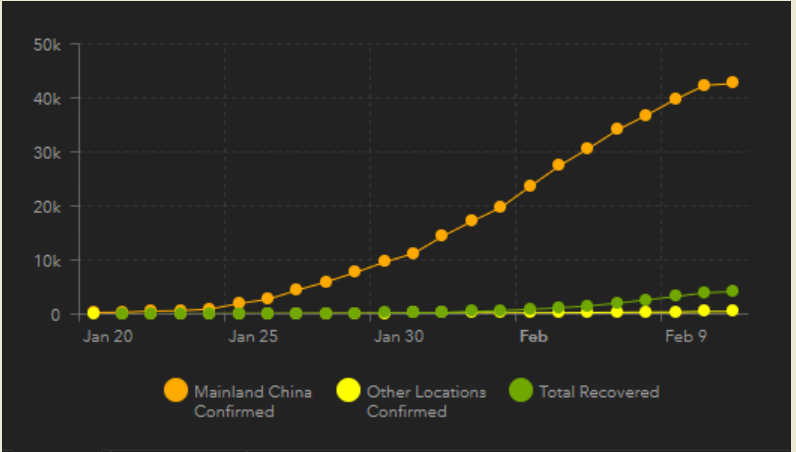The width and height of the screenshot is (796, 452).
Task: Toggle the 'Total Recovered' legend label
Action: pos(599,392)
